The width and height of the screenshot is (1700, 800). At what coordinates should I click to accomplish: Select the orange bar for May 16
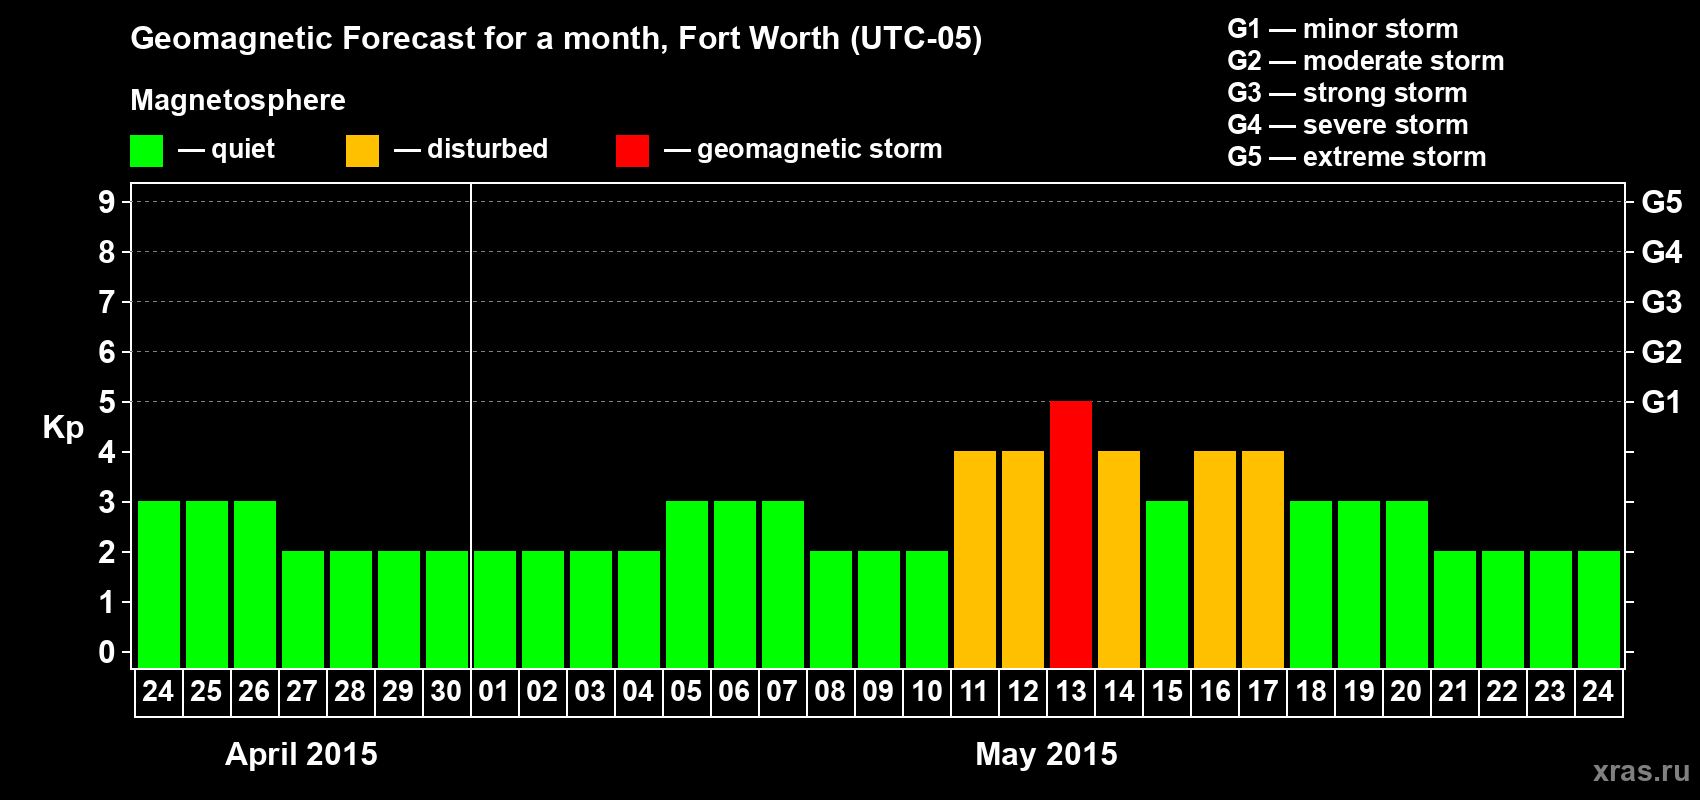point(1215,559)
